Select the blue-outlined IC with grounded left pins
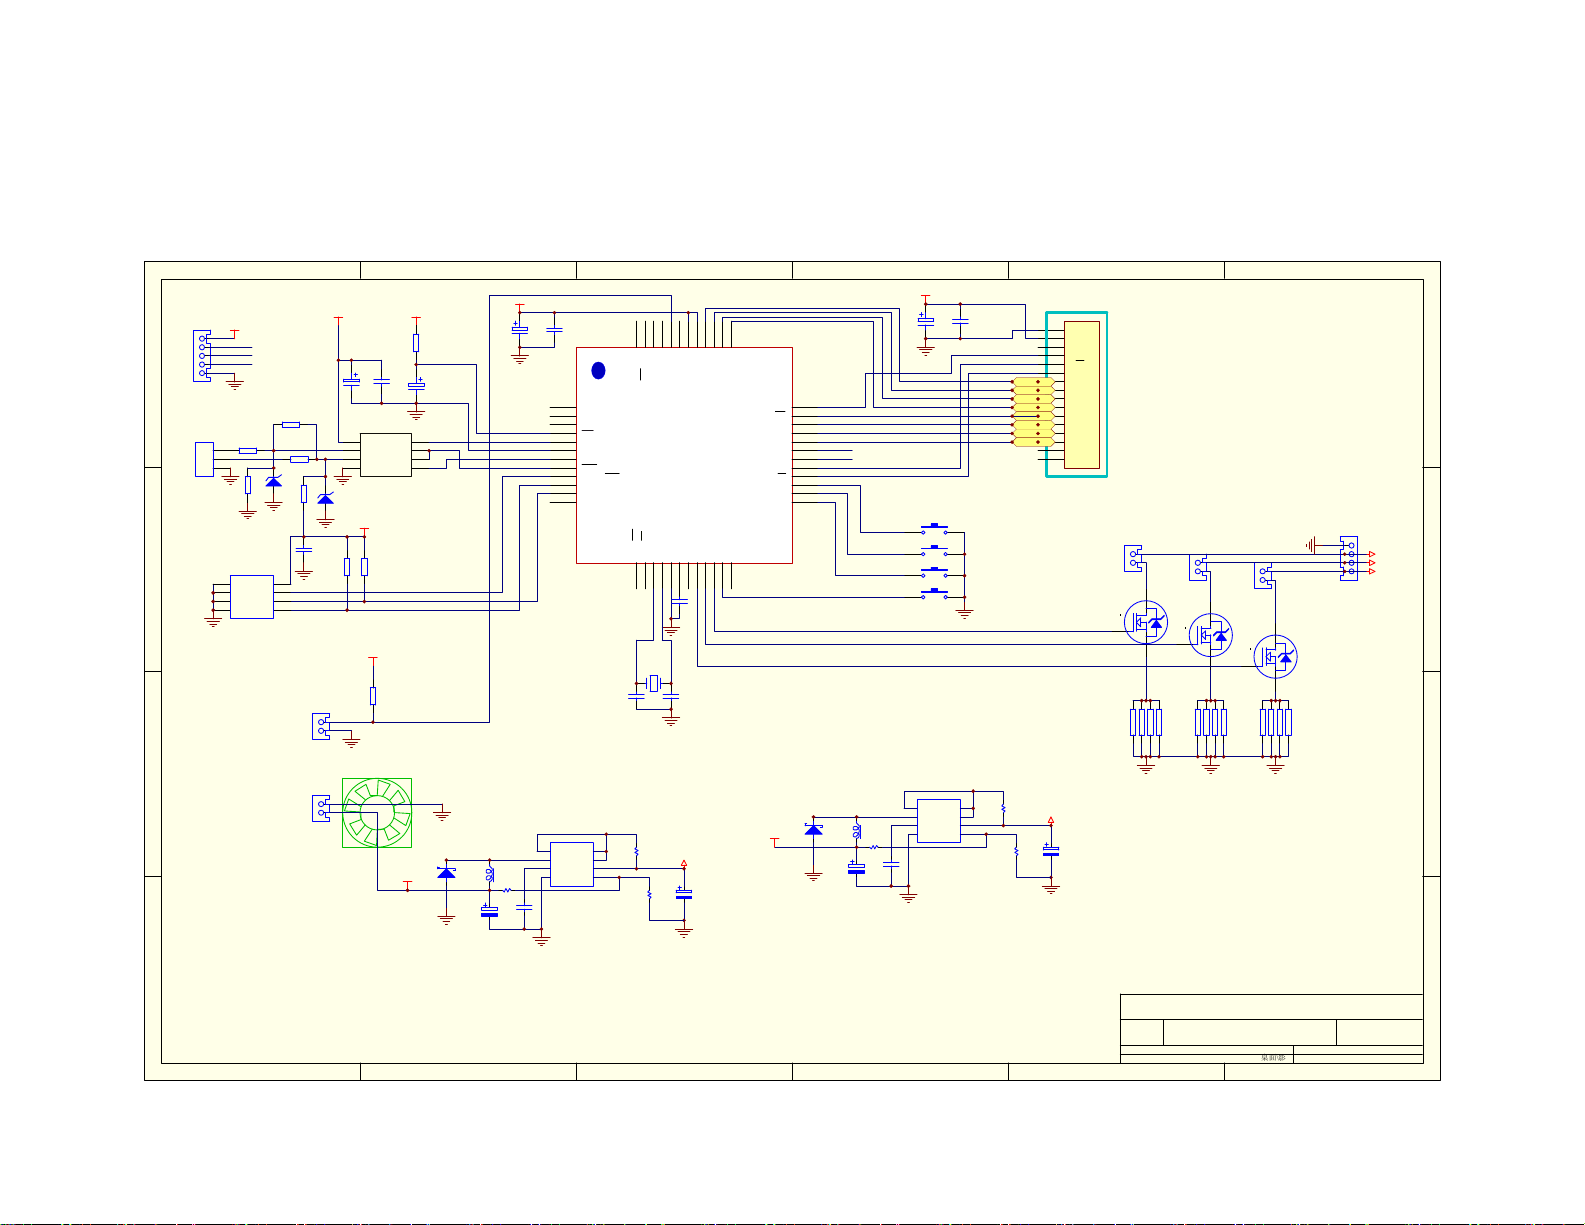The height and width of the screenshot is (1225, 1585). tap(251, 597)
